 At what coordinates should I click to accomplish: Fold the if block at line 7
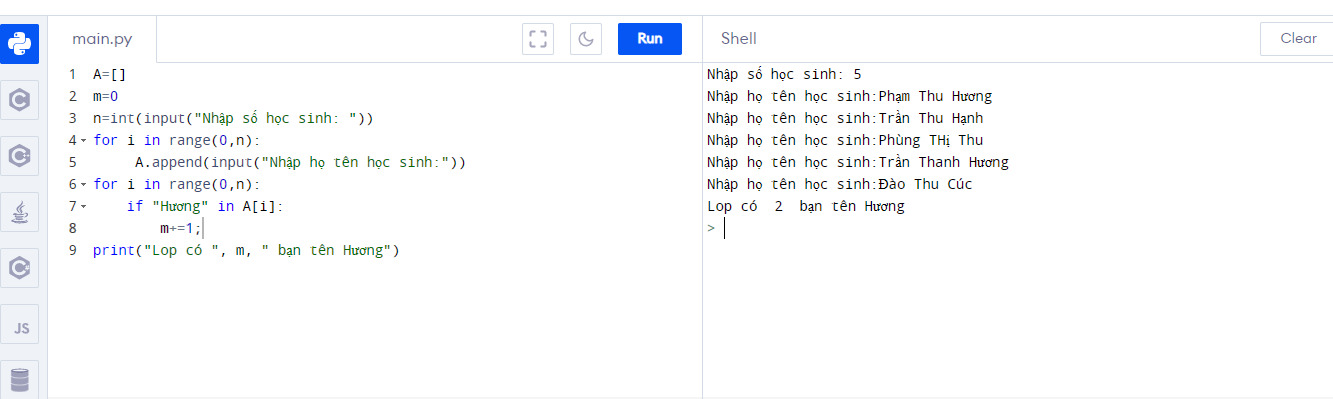[x=83, y=207]
